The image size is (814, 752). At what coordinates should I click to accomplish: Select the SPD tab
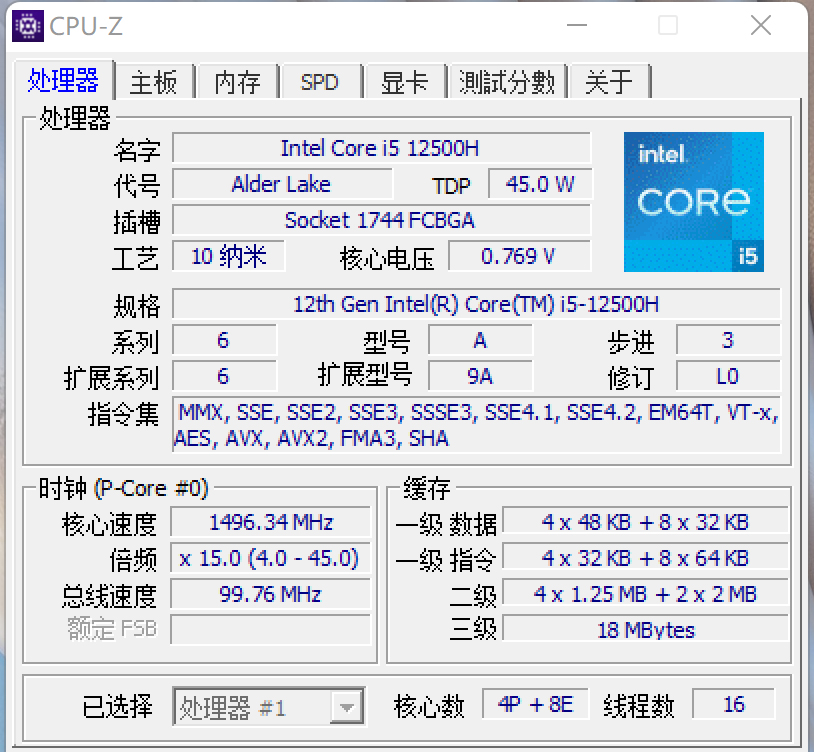(x=320, y=82)
